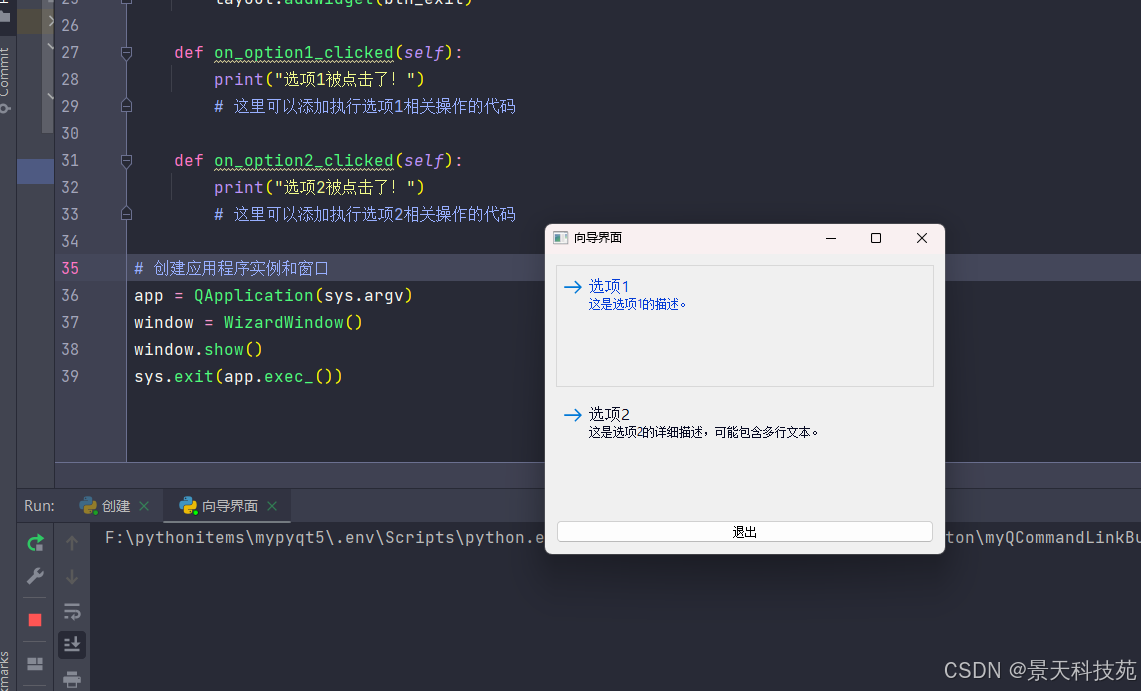Close the 向导界面 window
Image resolution: width=1141 pixels, height=691 pixels.
tap(922, 238)
